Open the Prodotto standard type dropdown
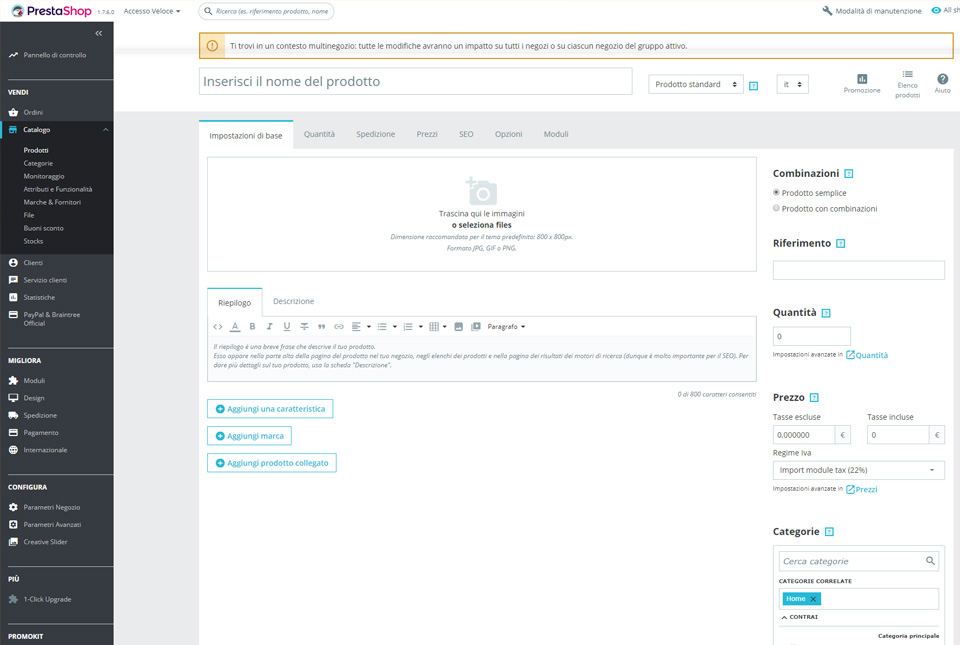Viewport: 960px width, 645px height. click(x=696, y=84)
